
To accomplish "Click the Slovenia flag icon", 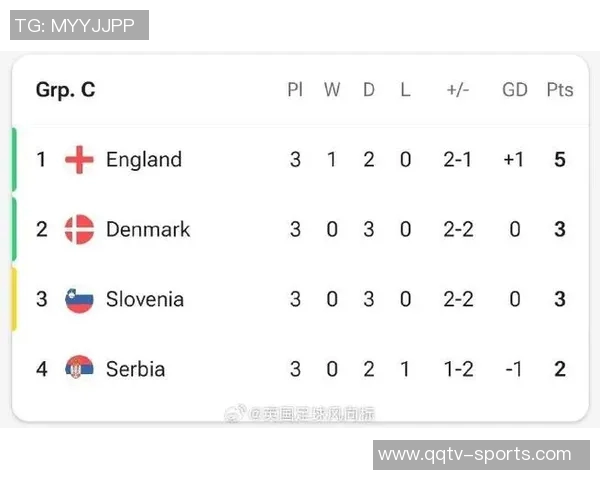I will coord(79,299).
